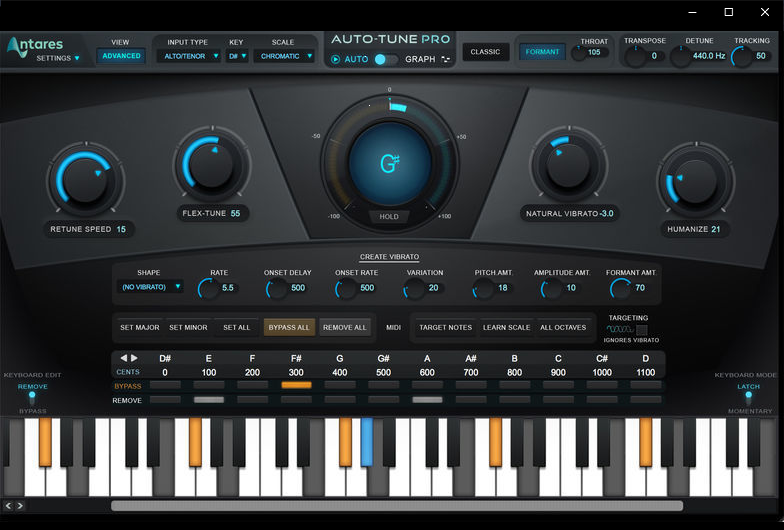Click Set Minor button

point(188,328)
